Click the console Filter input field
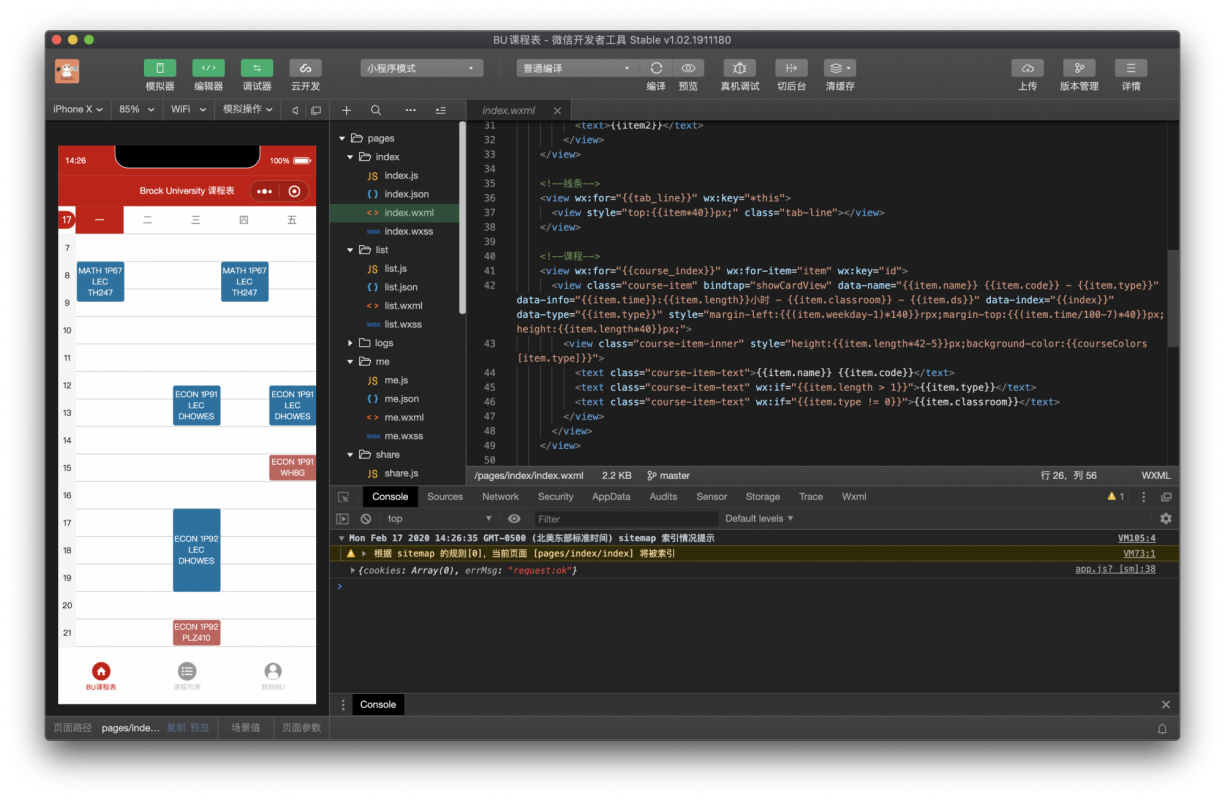The width and height of the screenshot is (1225, 800). (625, 519)
